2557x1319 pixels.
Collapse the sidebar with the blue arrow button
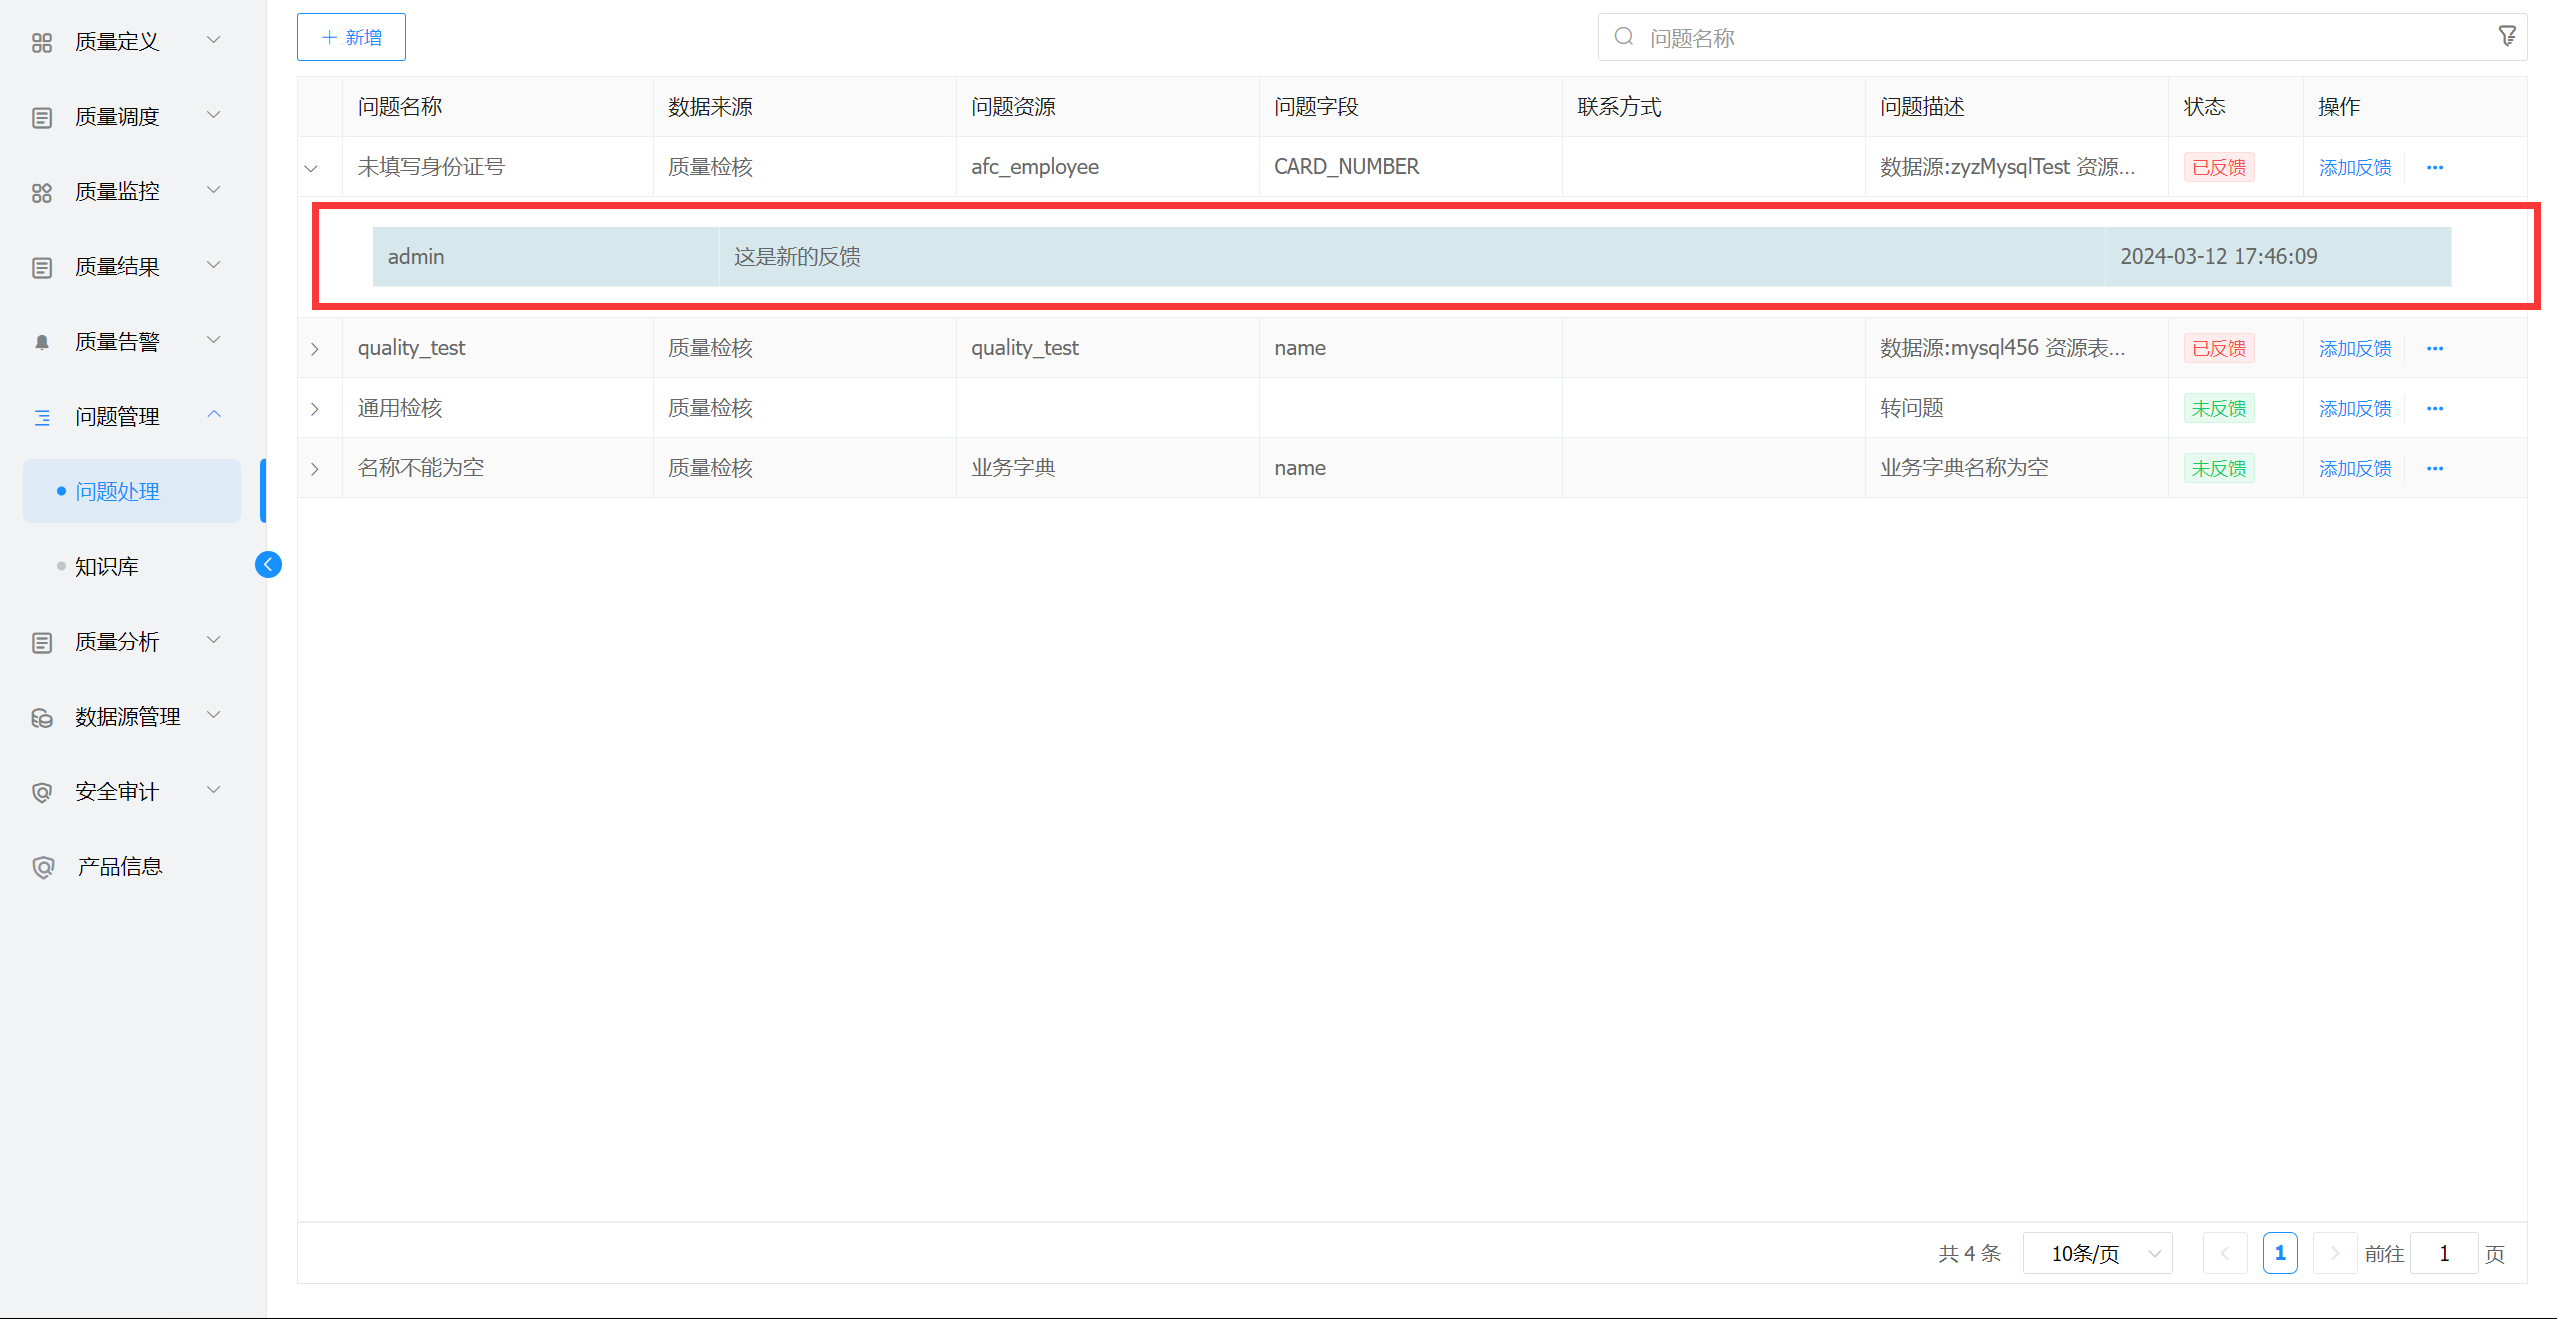pos(268,565)
